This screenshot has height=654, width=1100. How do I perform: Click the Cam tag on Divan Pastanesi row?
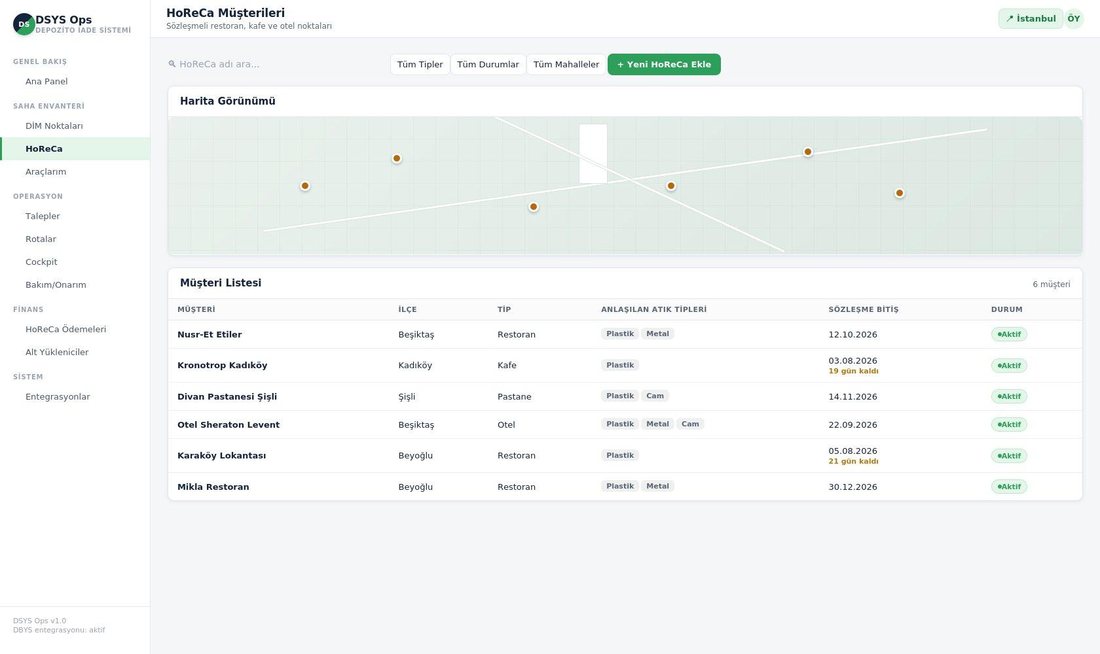pyautogui.click(x=655, y=396)
